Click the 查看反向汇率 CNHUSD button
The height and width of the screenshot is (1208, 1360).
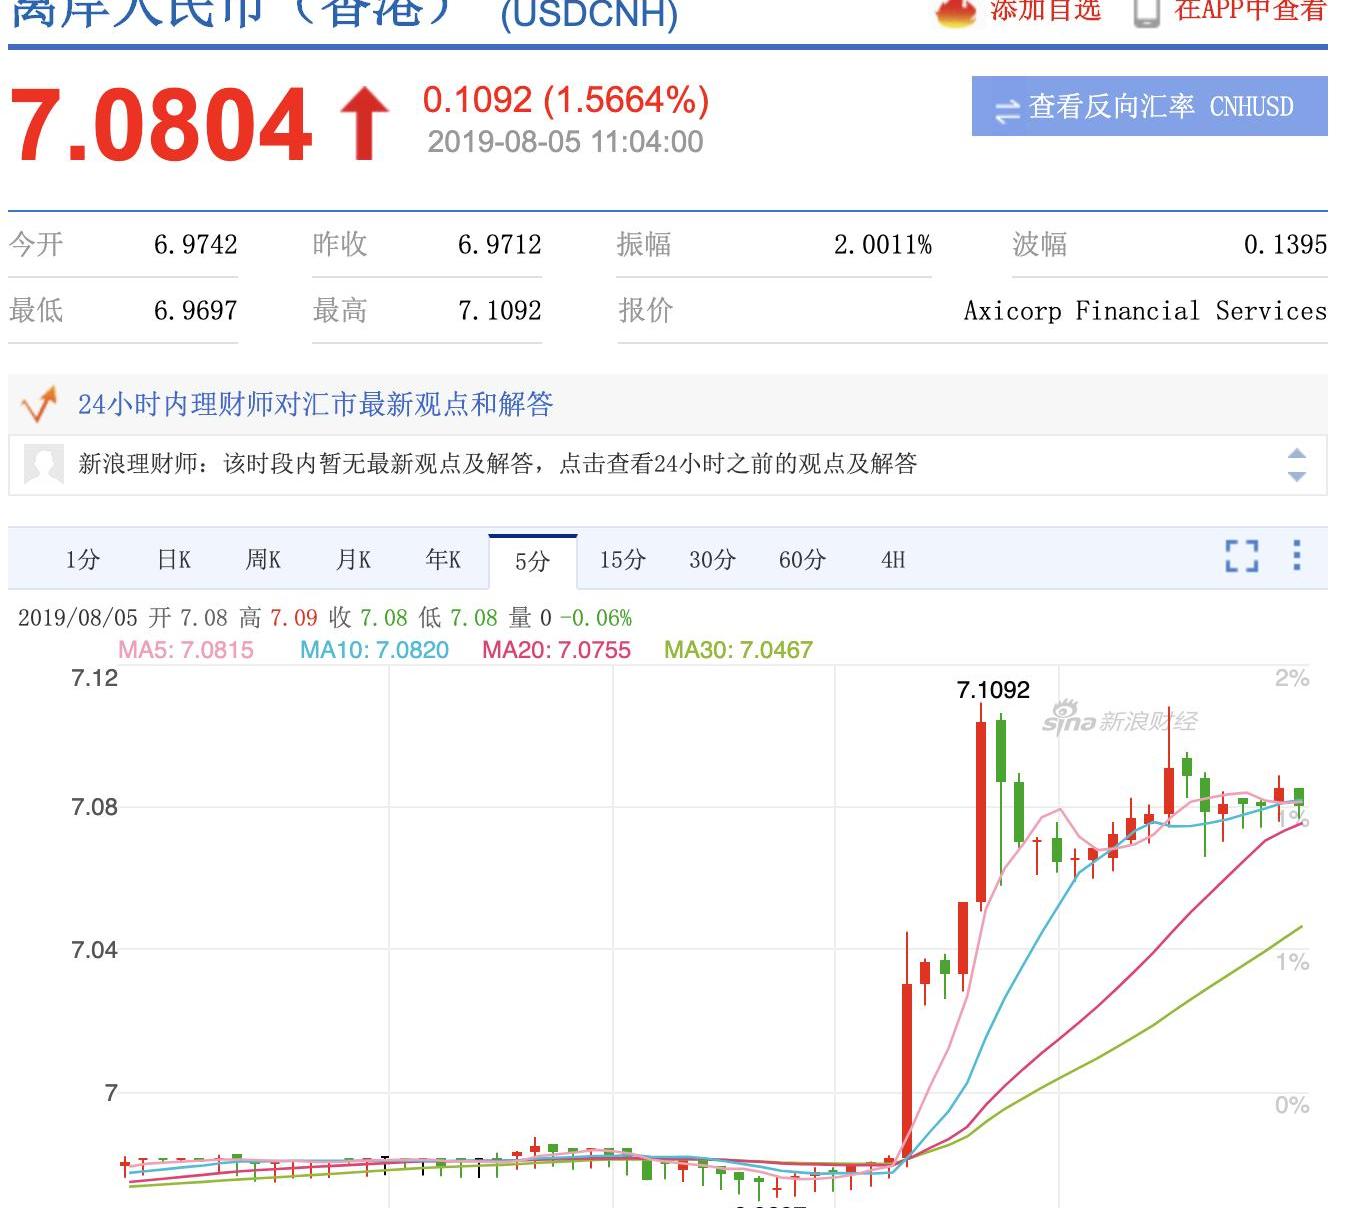tap(1149, 106)
